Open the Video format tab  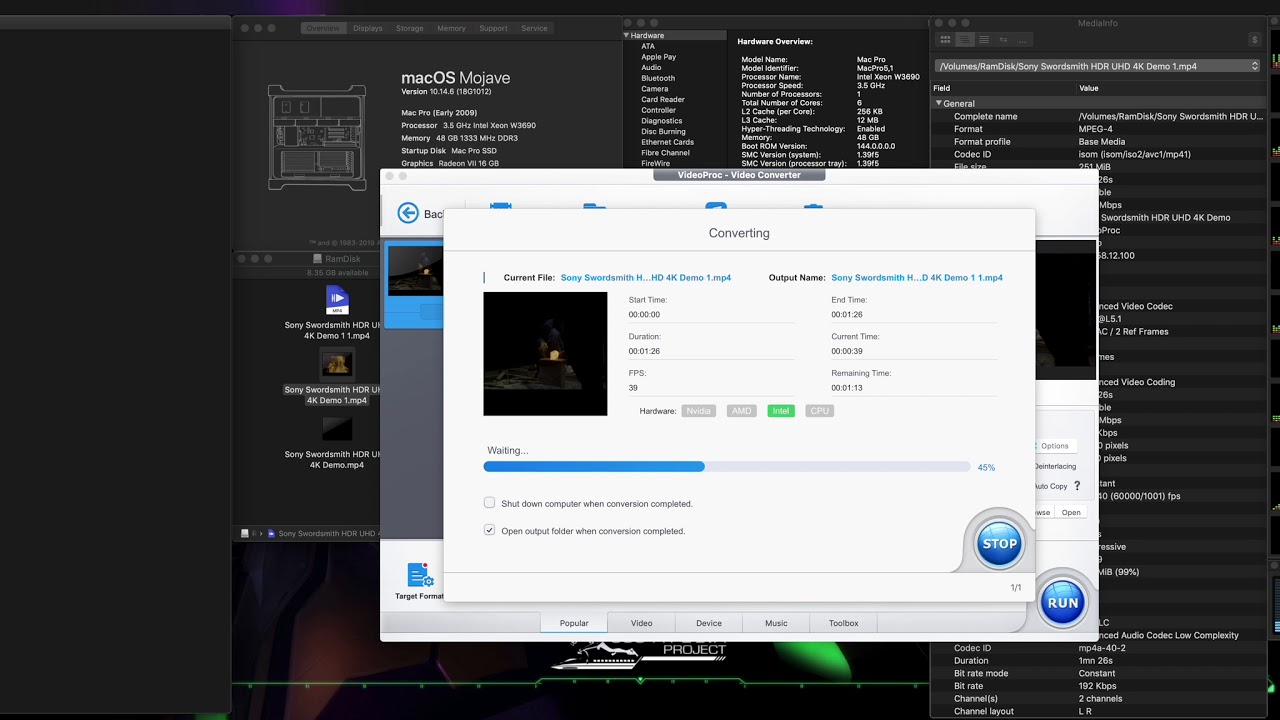(642, 623)
